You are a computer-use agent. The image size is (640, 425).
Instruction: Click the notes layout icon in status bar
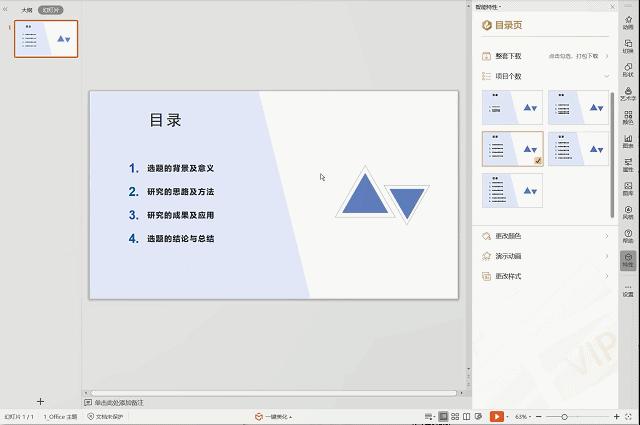[x=478, y=416]
